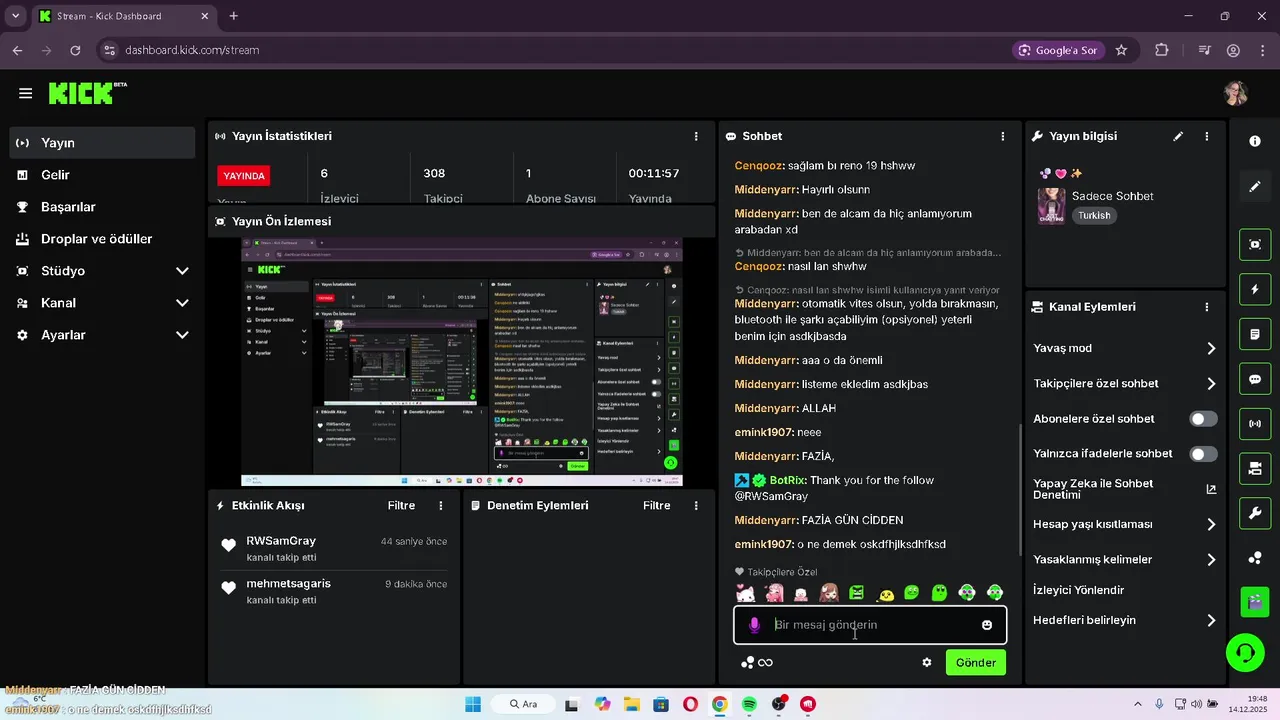Screen dimensions: 1280x720
Task: Bookmark this page with the star icon
Action: point(1122,50)
